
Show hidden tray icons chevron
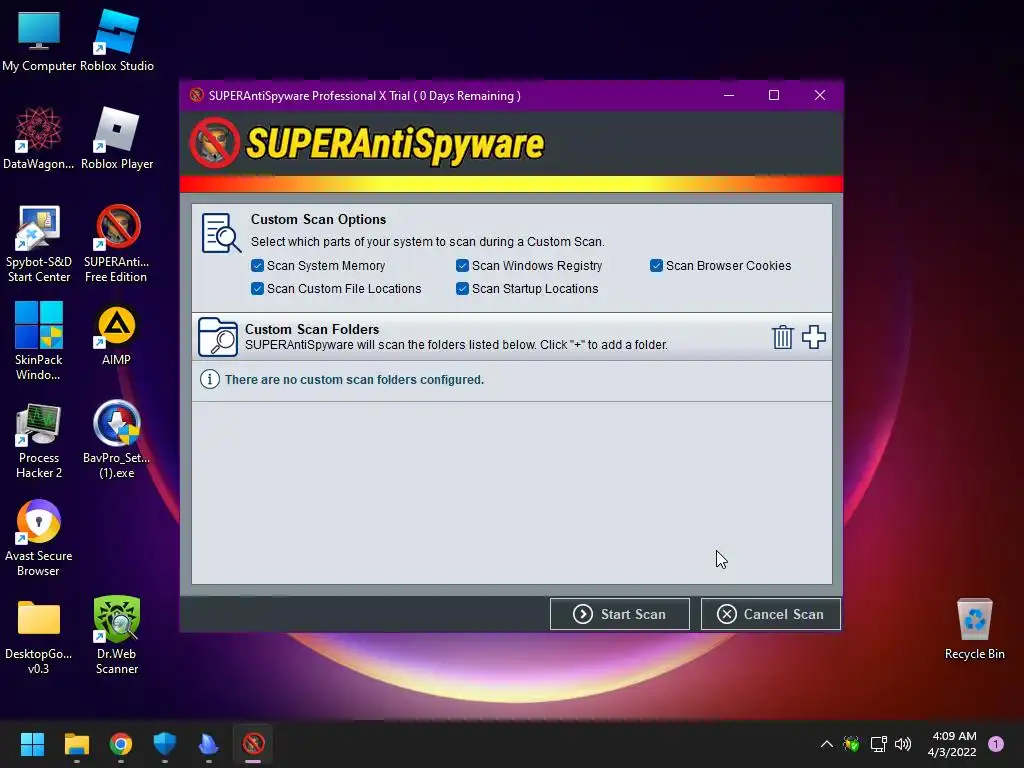(826, 744)
